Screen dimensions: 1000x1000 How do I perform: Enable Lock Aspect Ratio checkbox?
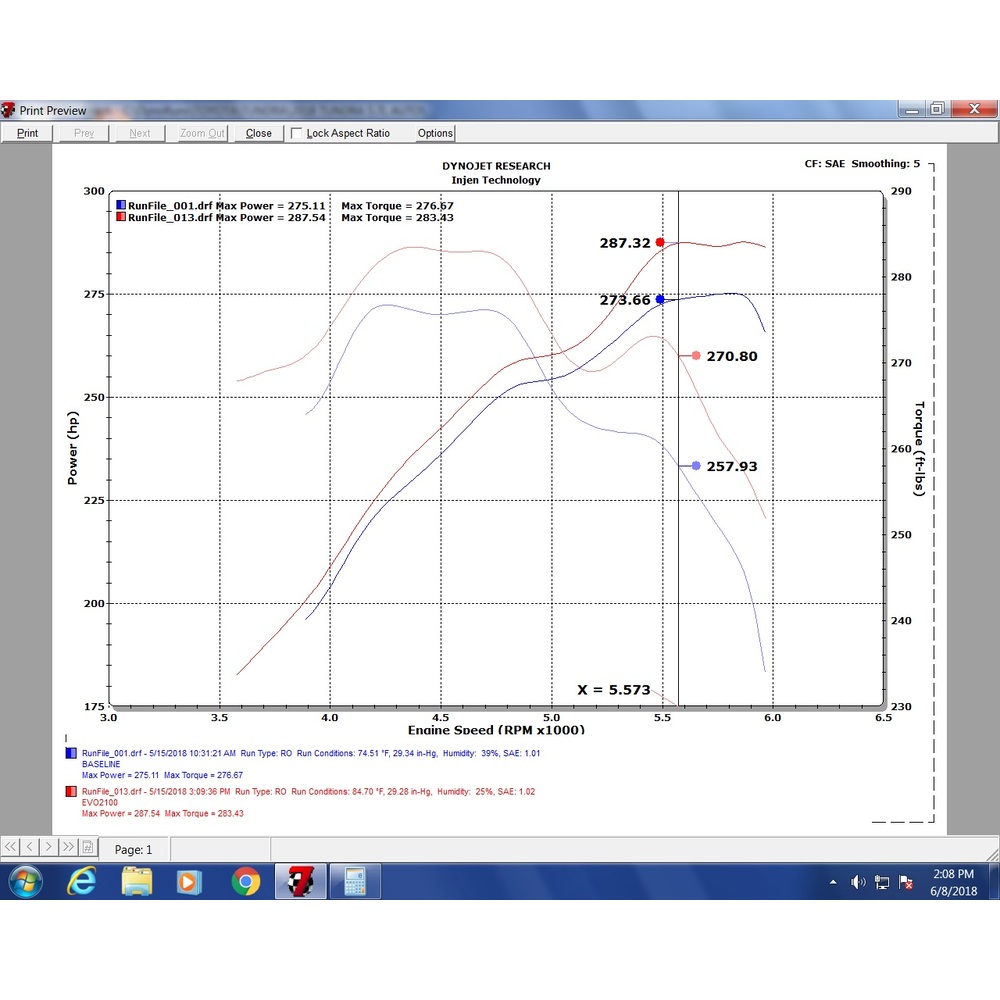click(x=297, y=133)
